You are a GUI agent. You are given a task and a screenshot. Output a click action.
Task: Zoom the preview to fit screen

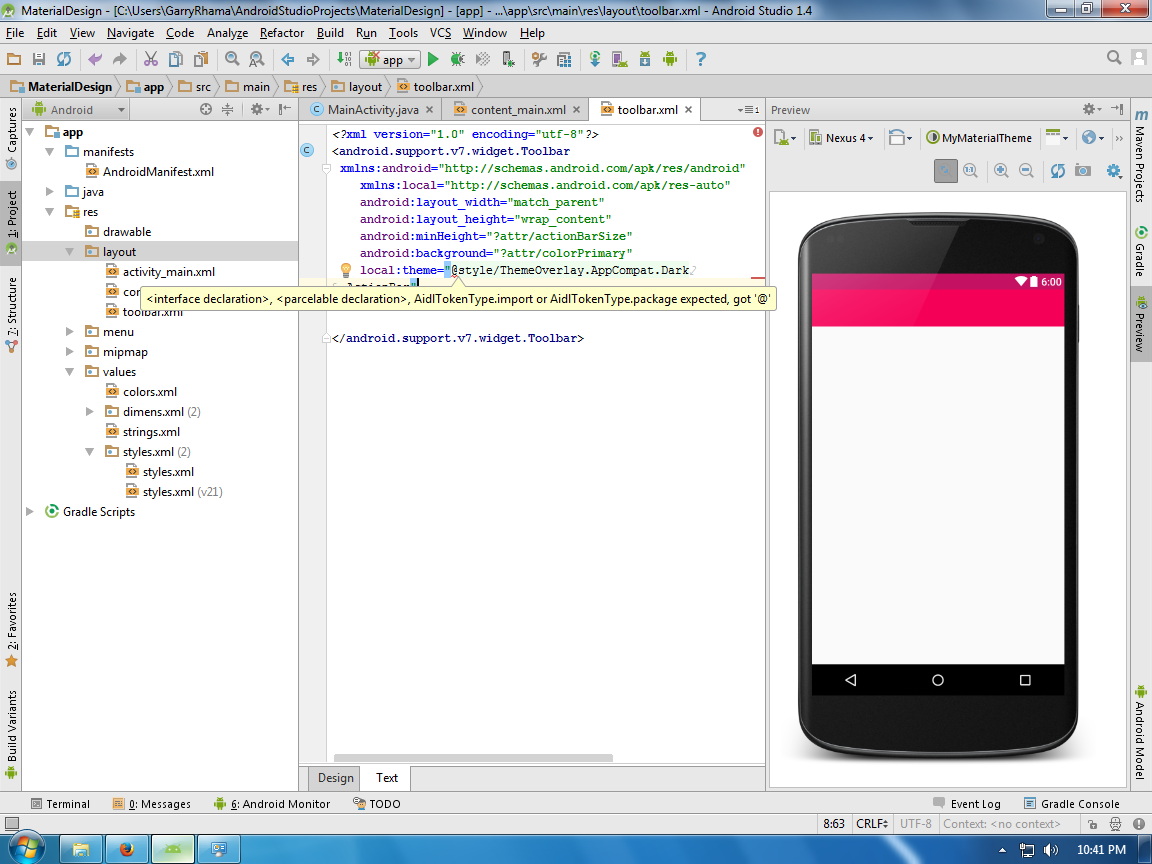(x=946, y=171)
